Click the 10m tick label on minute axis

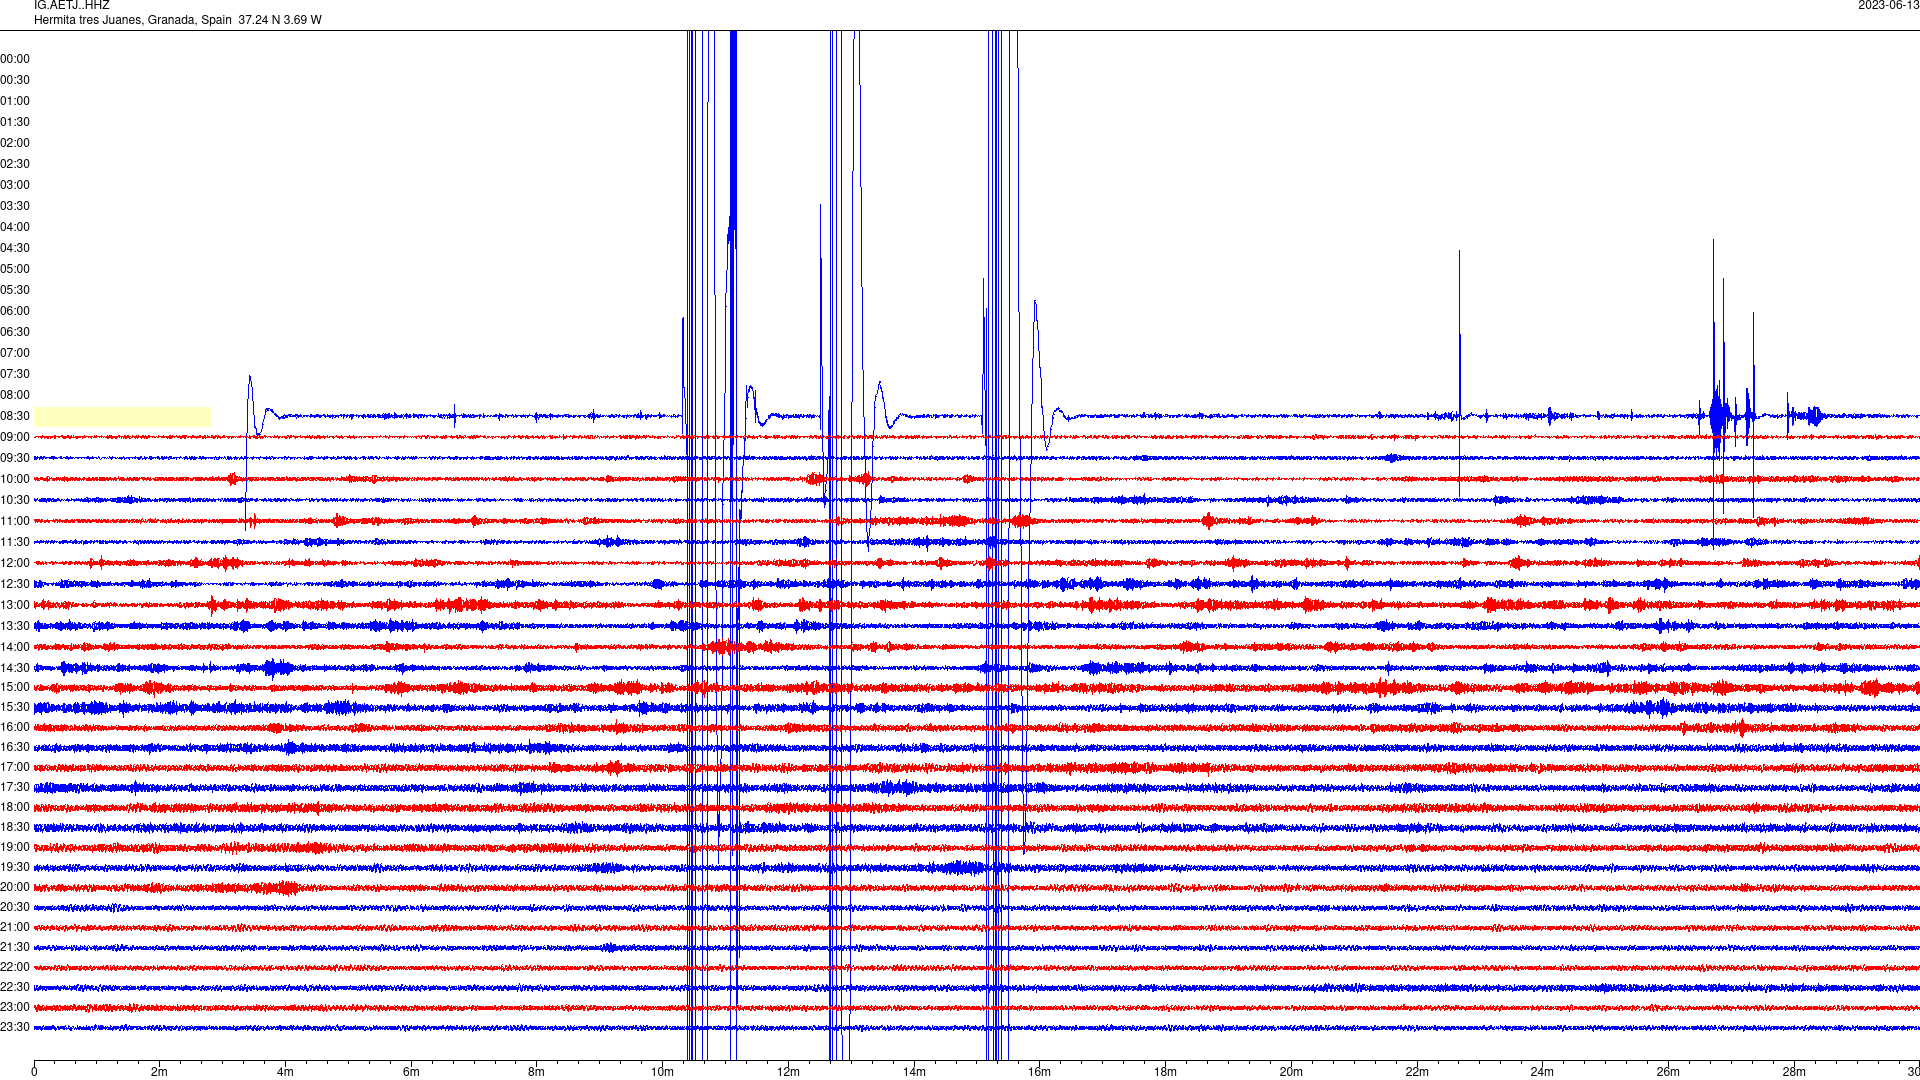click(662, 1072)
